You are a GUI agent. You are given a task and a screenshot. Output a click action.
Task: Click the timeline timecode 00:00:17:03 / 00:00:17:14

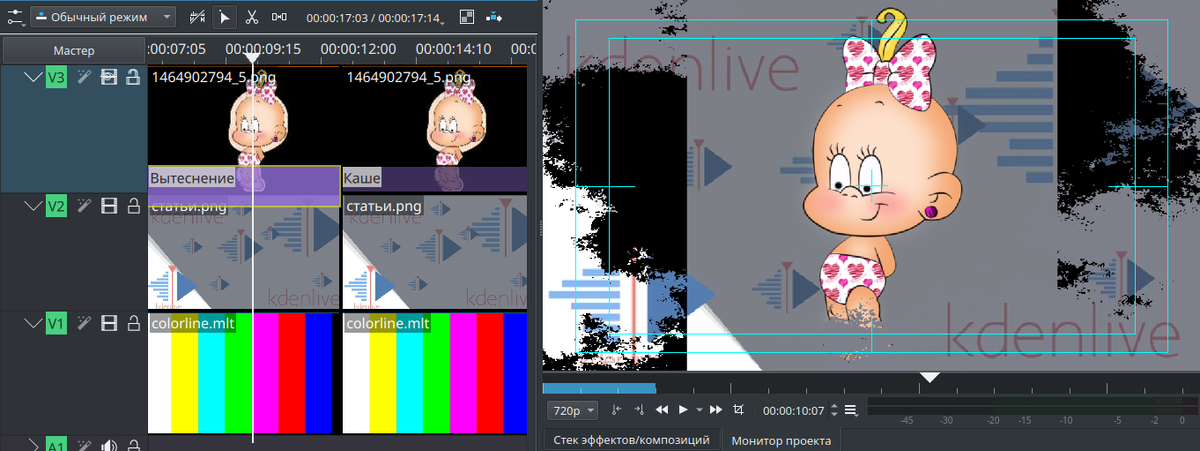(x=375, y=18)
